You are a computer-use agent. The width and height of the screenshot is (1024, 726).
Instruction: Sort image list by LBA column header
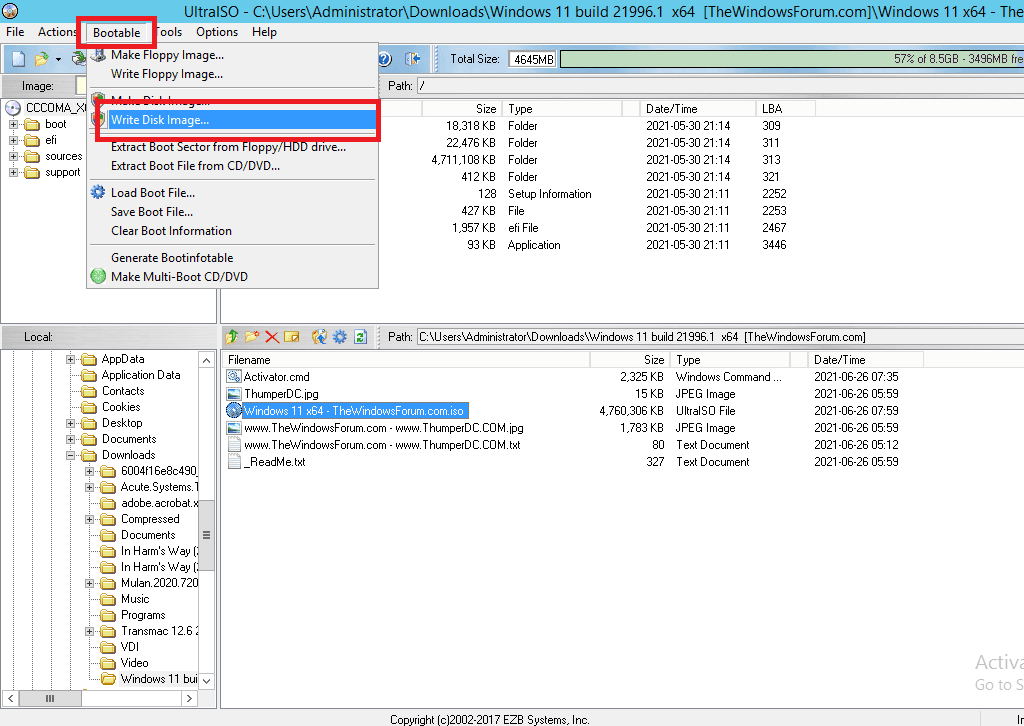(x=786, y=109)
